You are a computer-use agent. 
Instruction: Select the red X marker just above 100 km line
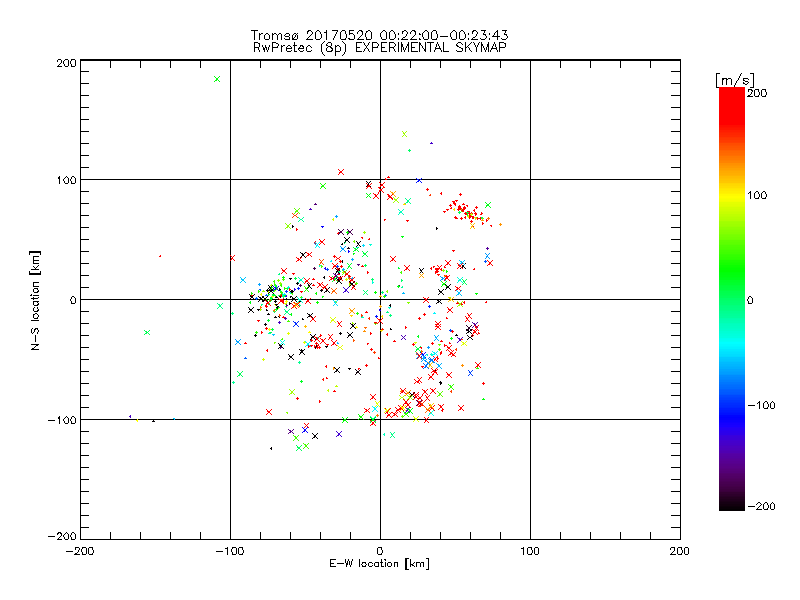tap(341, 172)
